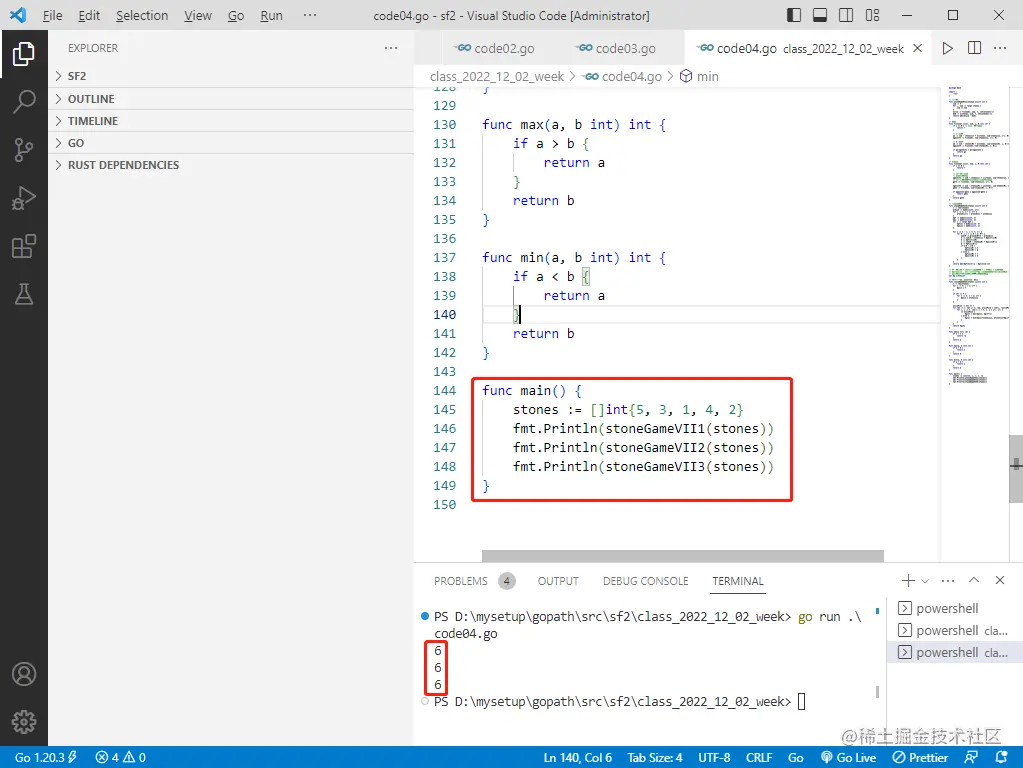Click breadcrumb class_2022_12_02_week folder
The image size is (1023, 768).
[x=496, y=76]
